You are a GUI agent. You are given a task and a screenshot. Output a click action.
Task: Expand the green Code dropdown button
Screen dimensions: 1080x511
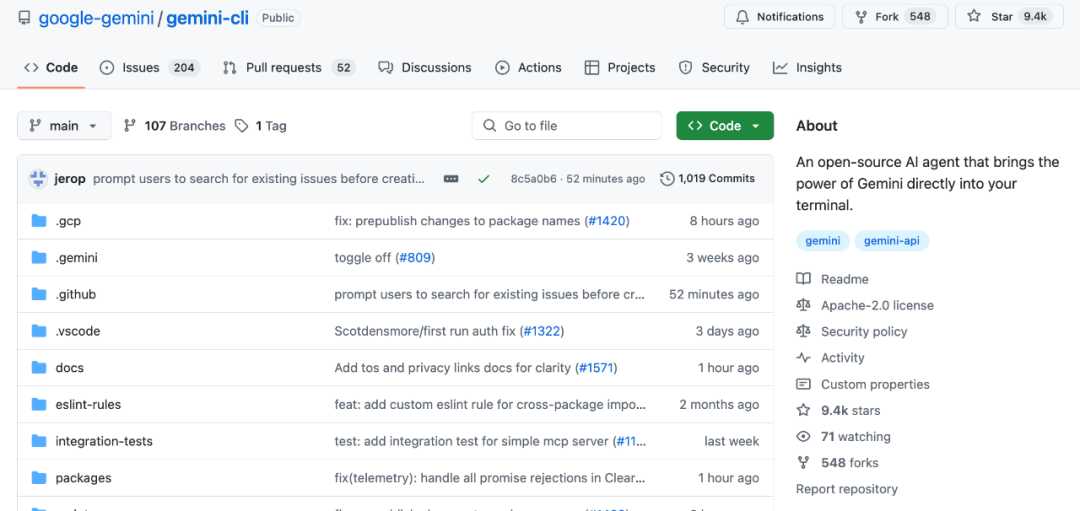pyautogui.click(x=725, y=126)
